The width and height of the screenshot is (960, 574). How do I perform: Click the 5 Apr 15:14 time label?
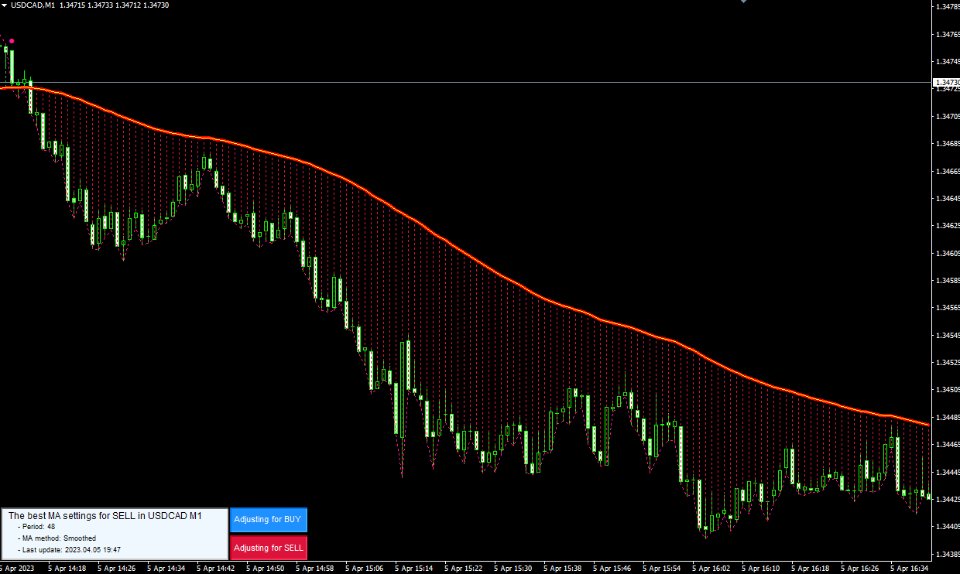point(414,568)
